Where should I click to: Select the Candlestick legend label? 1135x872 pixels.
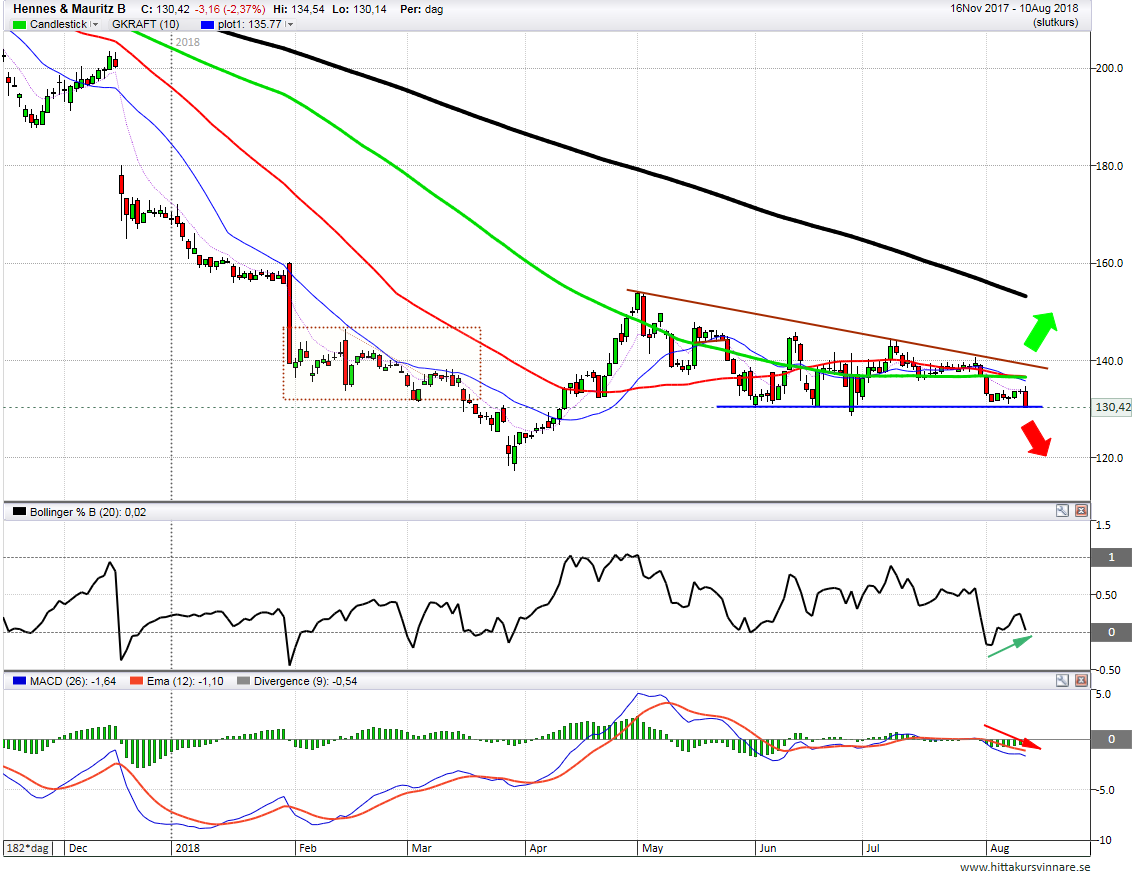59,24
